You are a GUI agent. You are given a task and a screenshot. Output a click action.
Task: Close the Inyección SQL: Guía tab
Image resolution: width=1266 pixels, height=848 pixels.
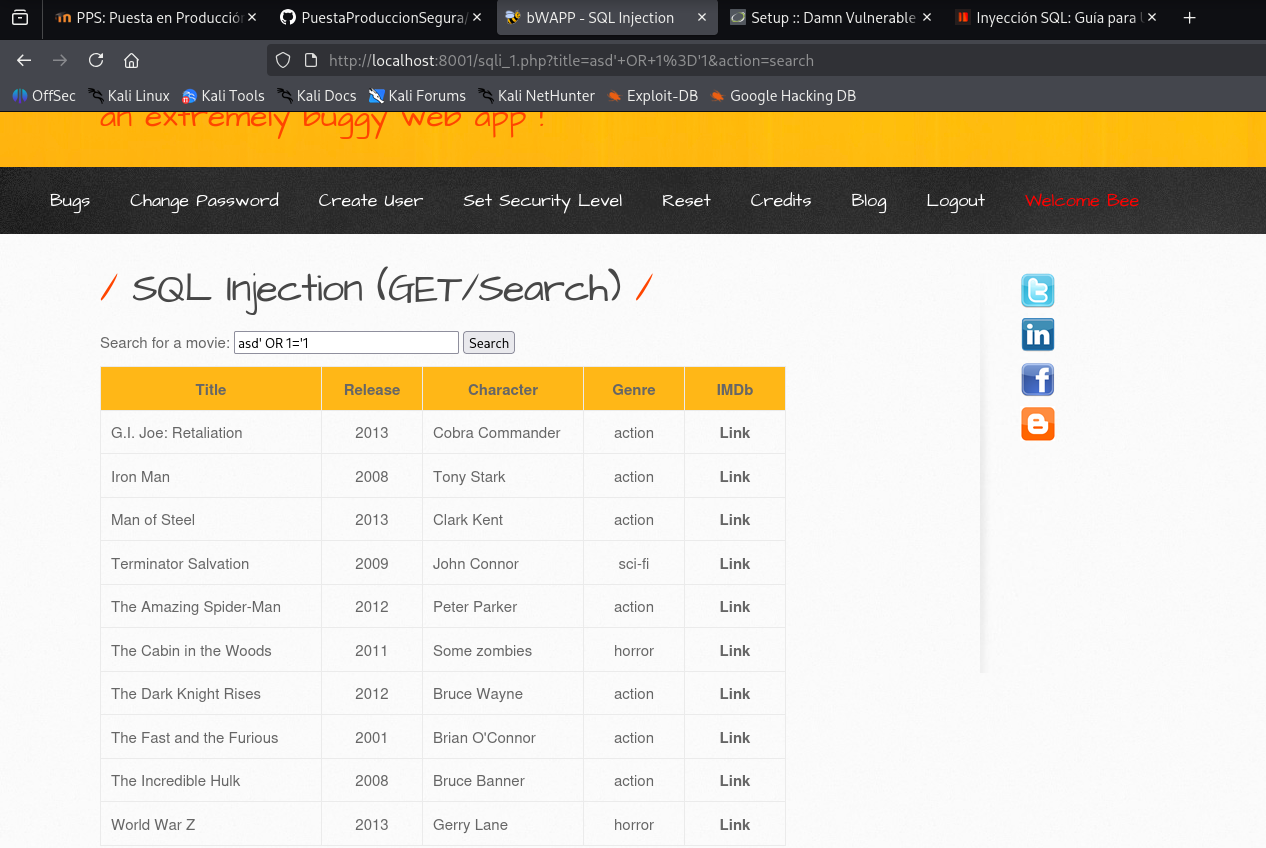[1152, 17]
